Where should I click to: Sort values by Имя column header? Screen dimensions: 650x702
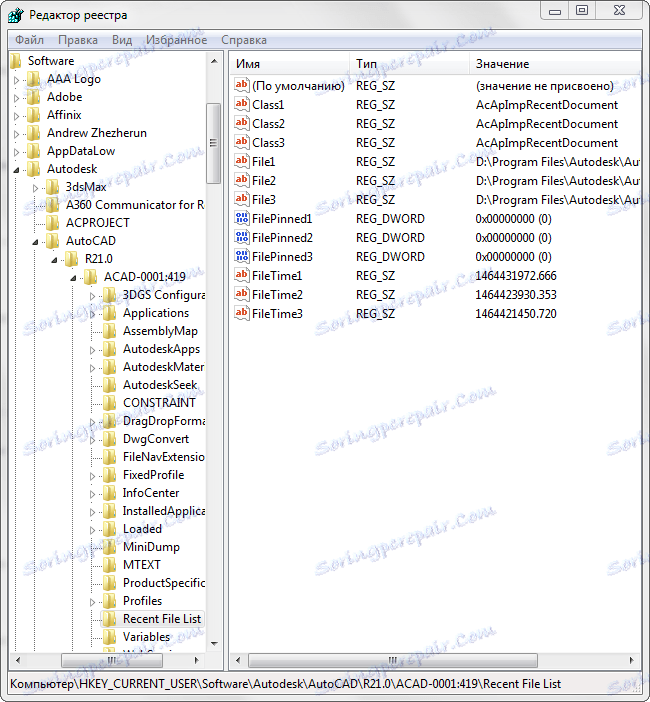289,64
